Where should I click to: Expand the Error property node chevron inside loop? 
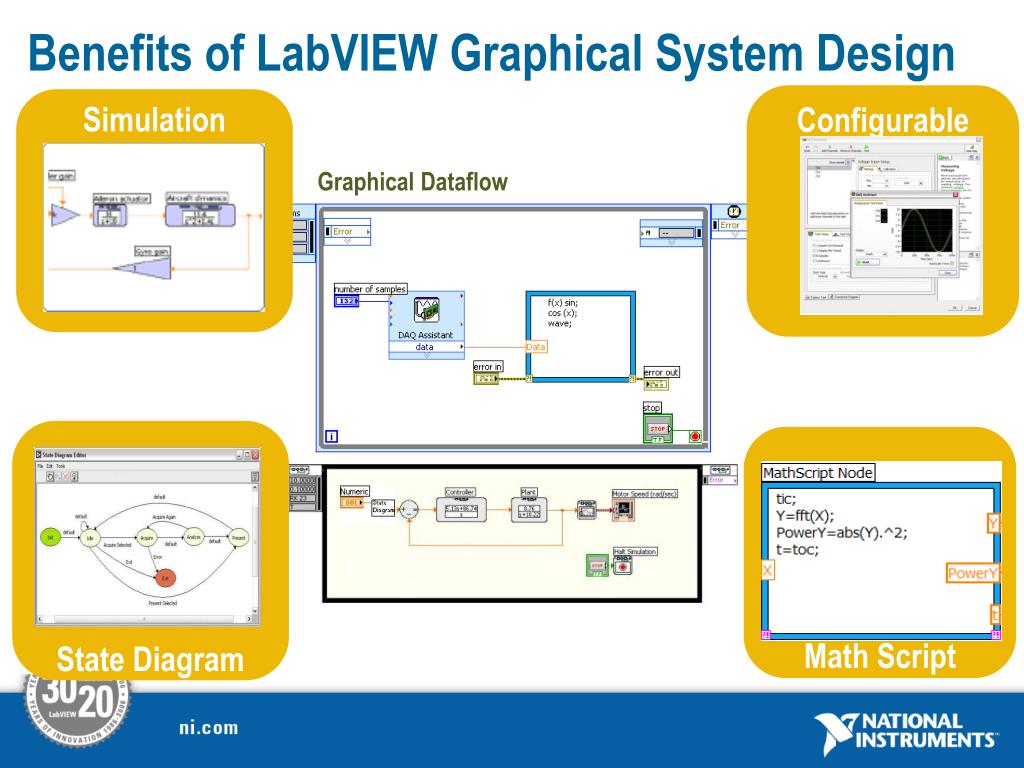pos(347,241)
